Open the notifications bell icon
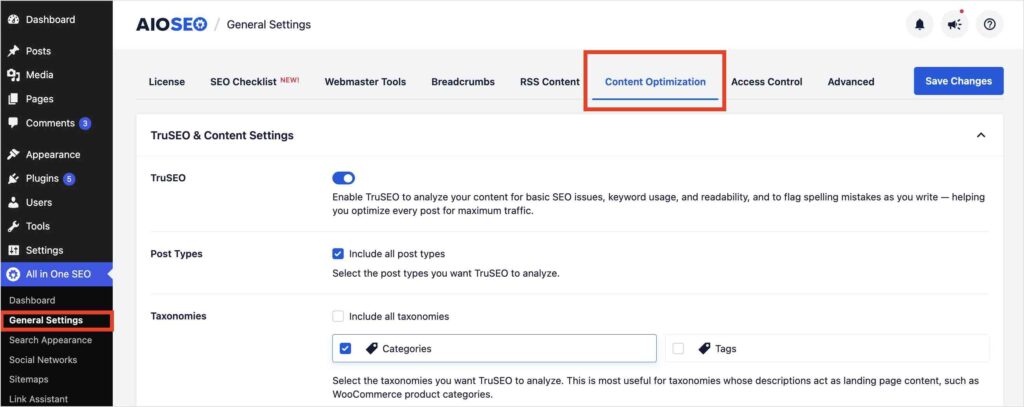This screenshot has height=407, width=1024. pos(920,25)
